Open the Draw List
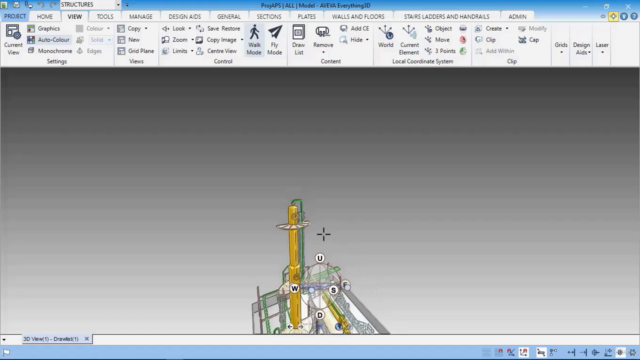 click(299, 40)
